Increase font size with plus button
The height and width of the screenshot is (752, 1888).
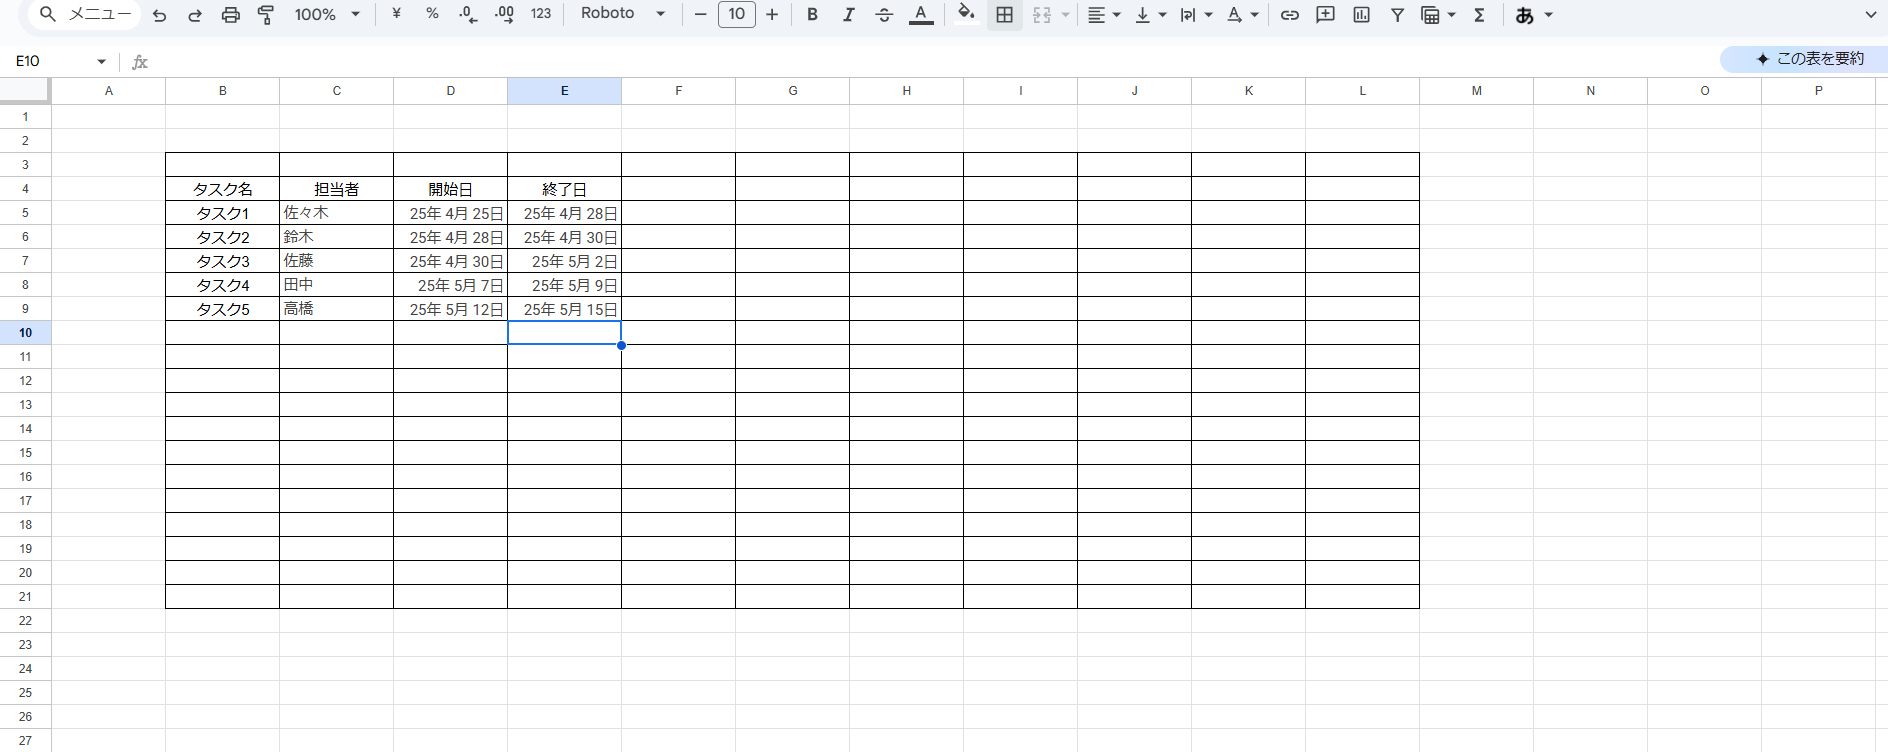click(x=772, y=15)
